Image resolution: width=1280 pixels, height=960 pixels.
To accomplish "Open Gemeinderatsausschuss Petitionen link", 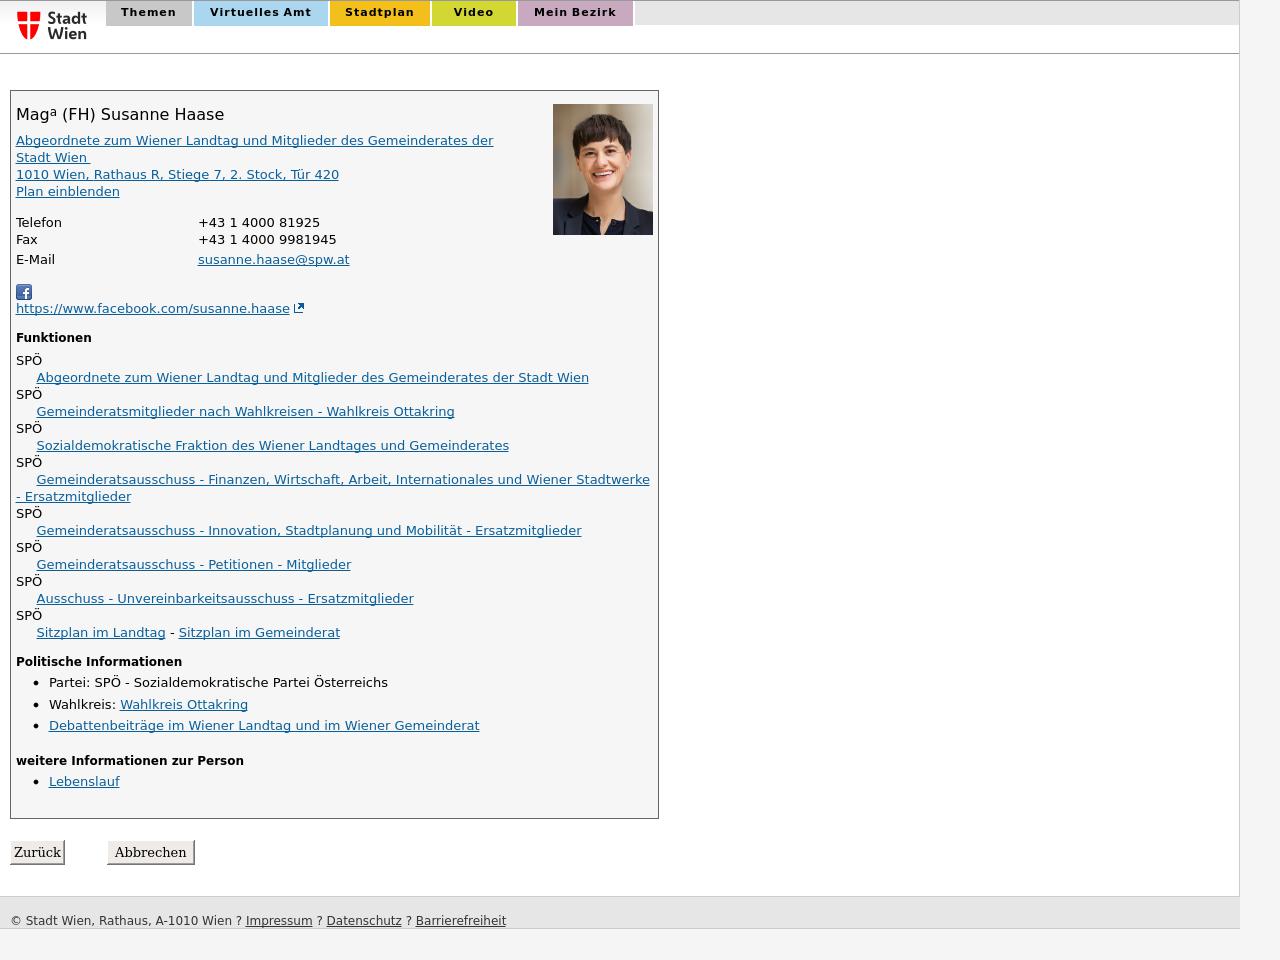I will [193, 564].
